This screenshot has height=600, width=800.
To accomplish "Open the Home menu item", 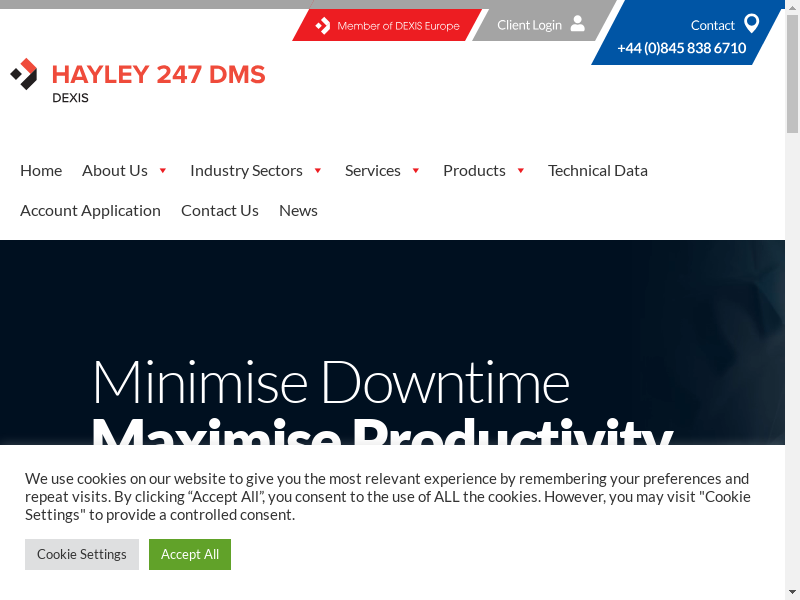I will coord(41,170).
